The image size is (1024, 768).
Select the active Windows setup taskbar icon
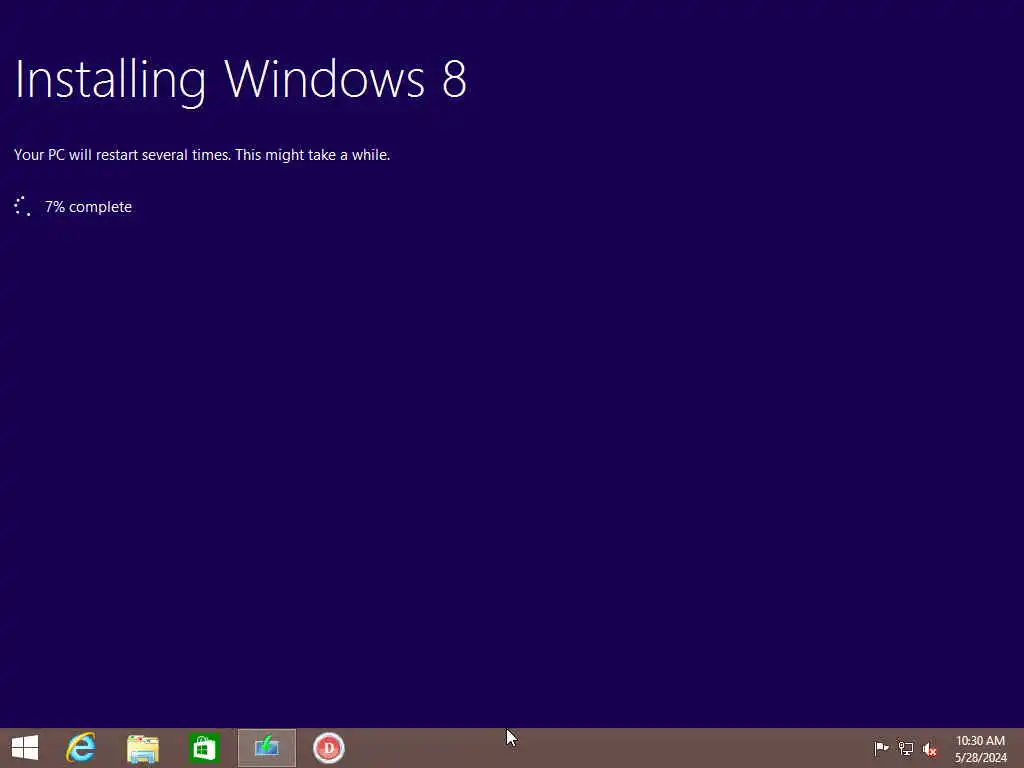click(x=266, y=748)
